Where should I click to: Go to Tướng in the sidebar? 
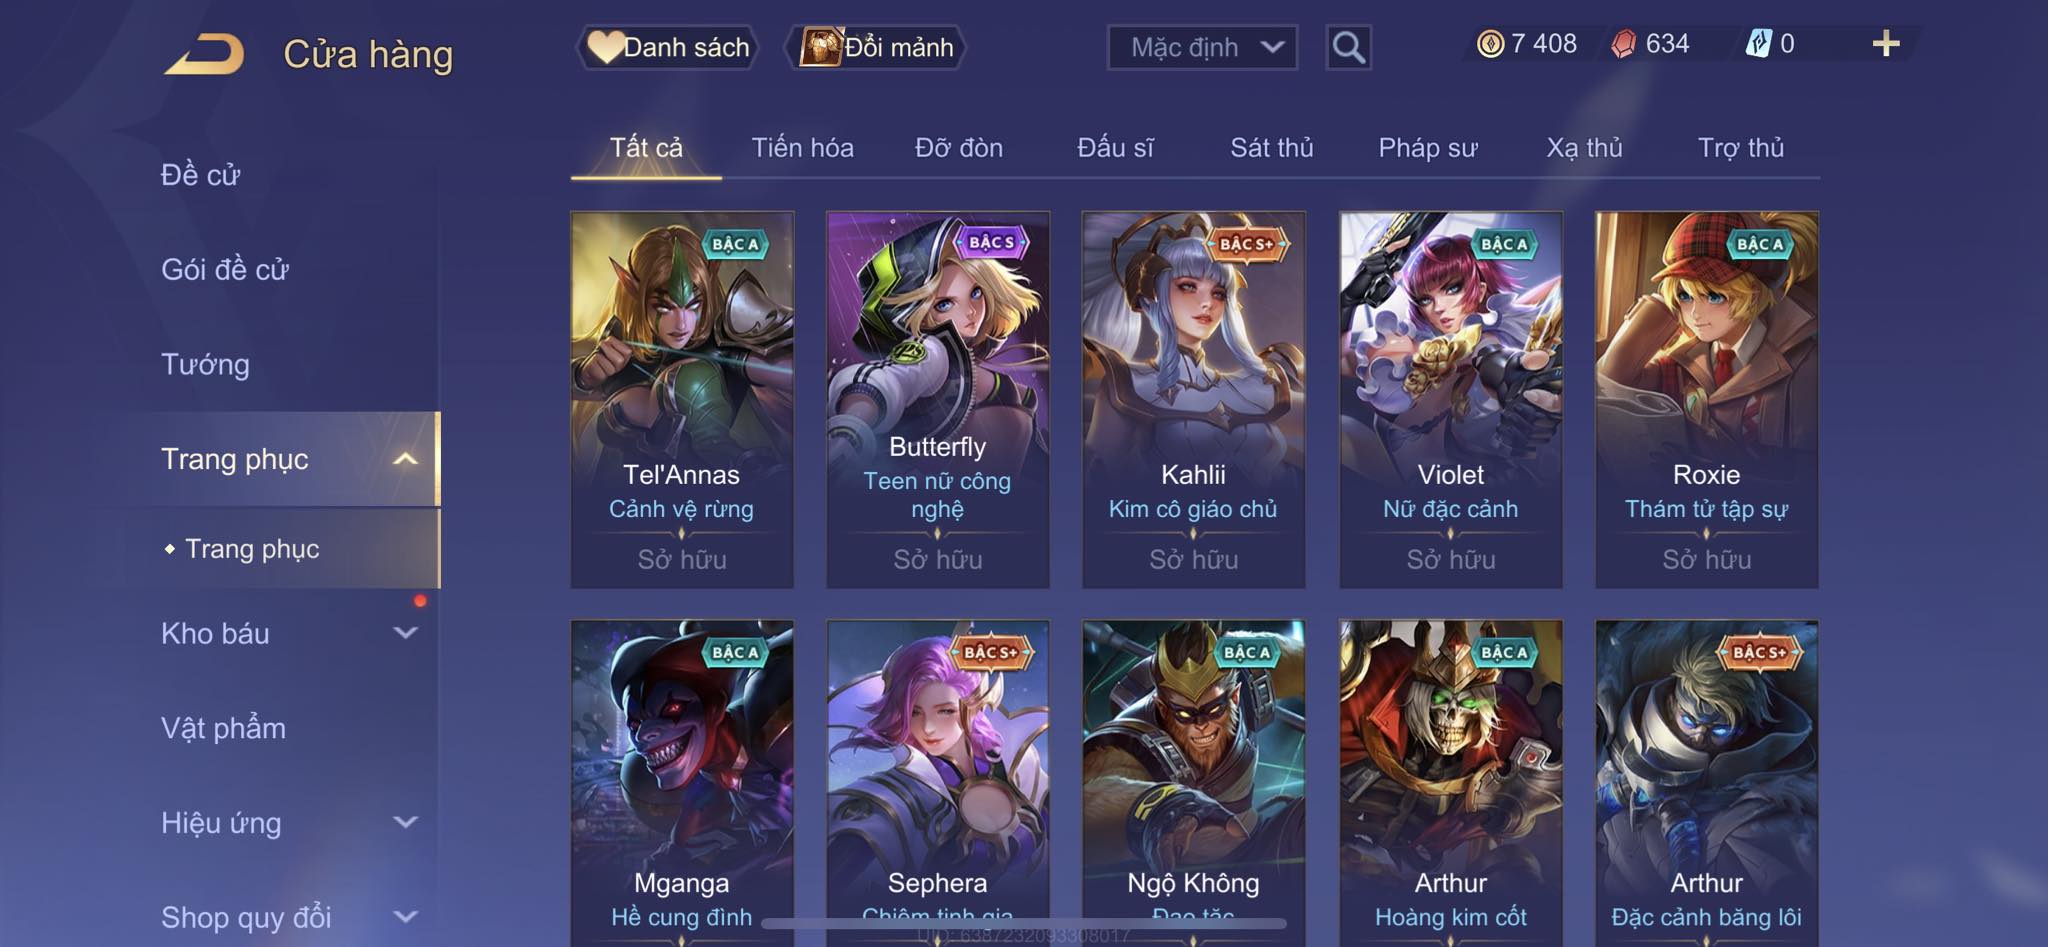[205, 364]
